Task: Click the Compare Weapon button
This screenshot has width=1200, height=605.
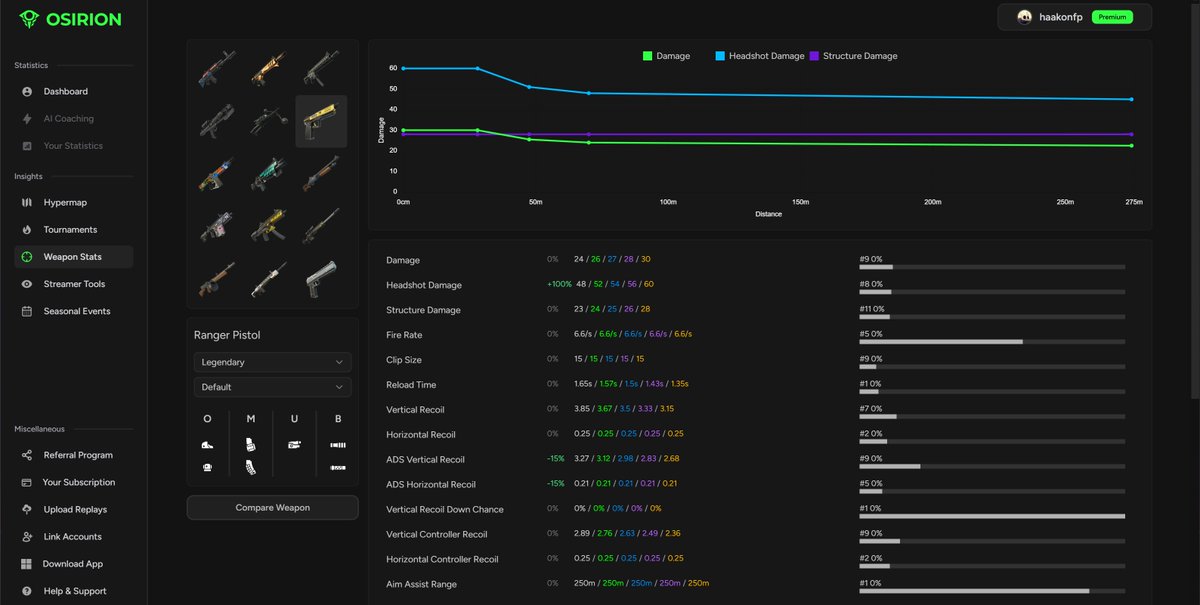Action: [272, 507]
